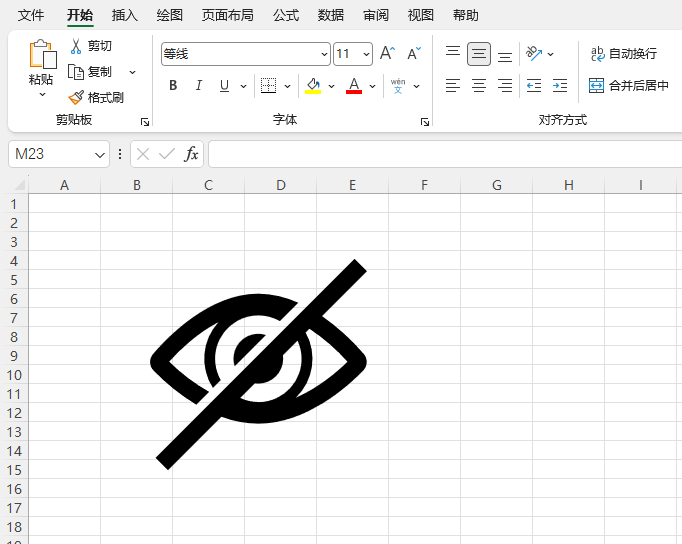This screenshot has height=544, width=682.
Task: Align cell text to the left
Action: point(453,86)
